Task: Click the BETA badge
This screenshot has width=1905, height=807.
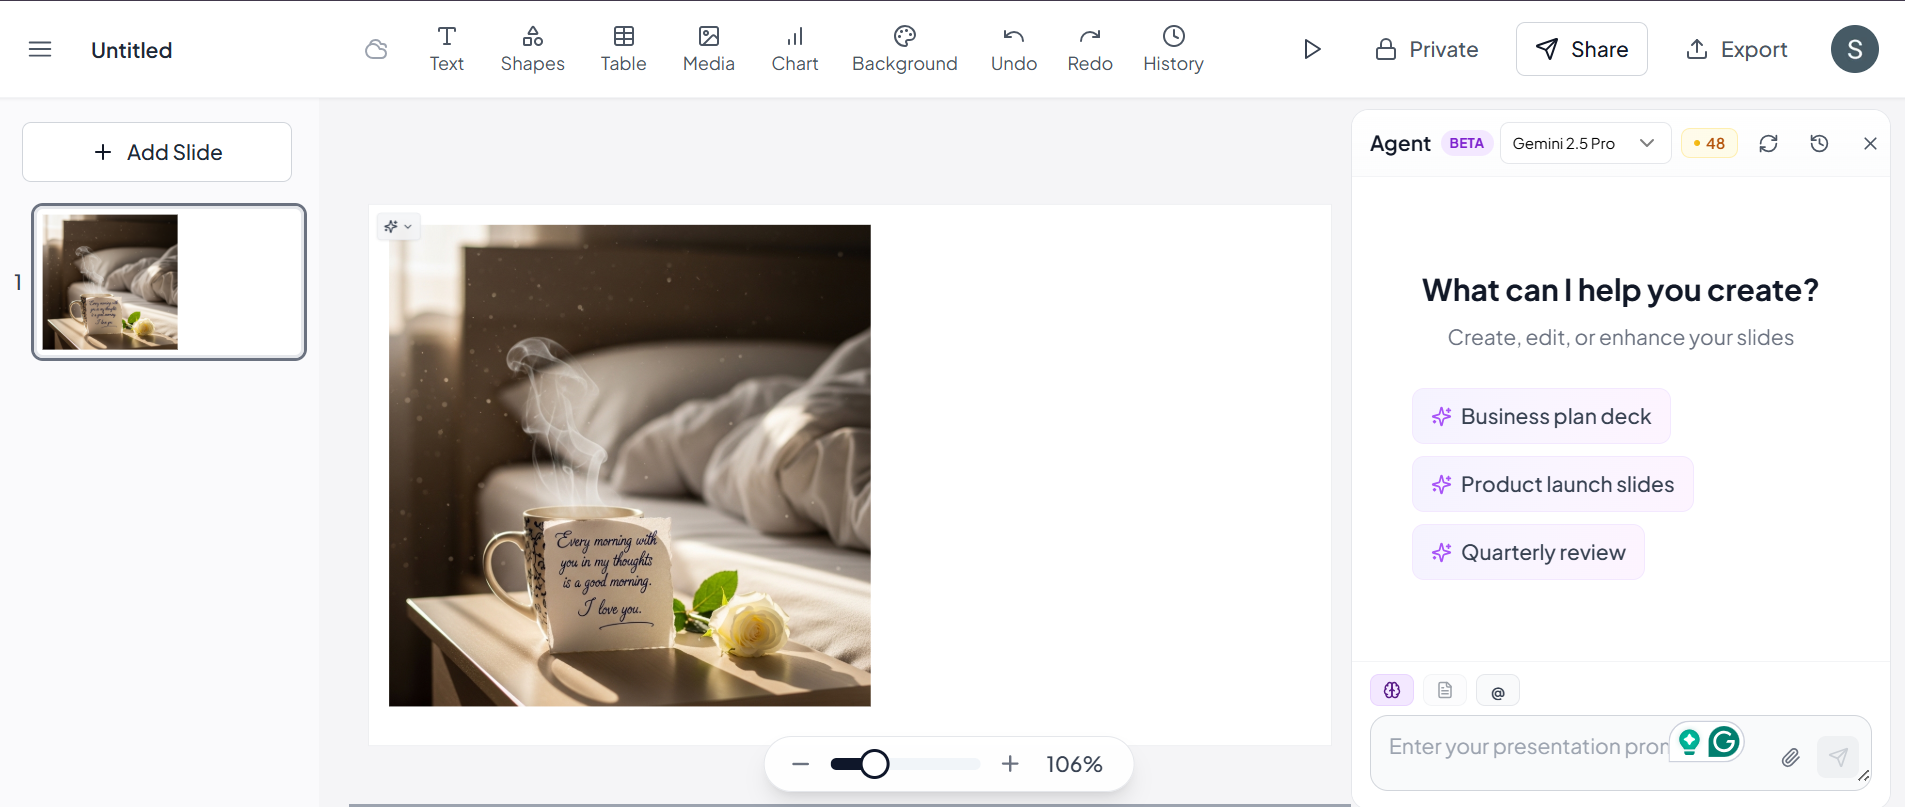Action: (x=1466, y=143)
